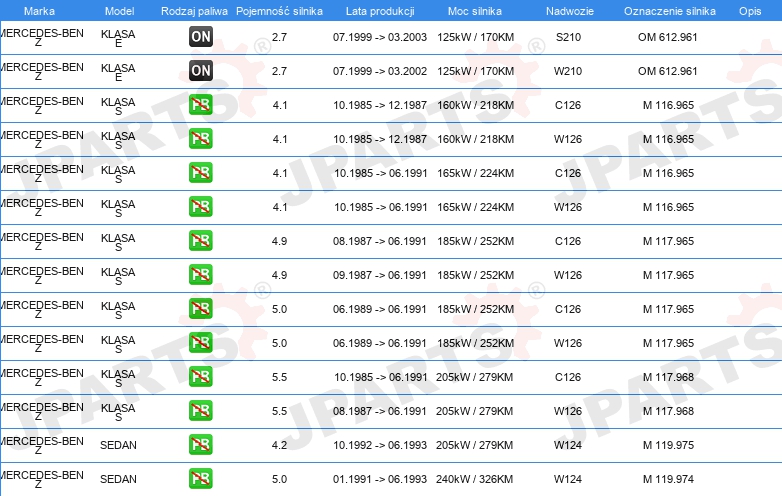Click the PB icon for the 4.2 Sedan W124
Screen dimensions: 782x496
point(200,445)
